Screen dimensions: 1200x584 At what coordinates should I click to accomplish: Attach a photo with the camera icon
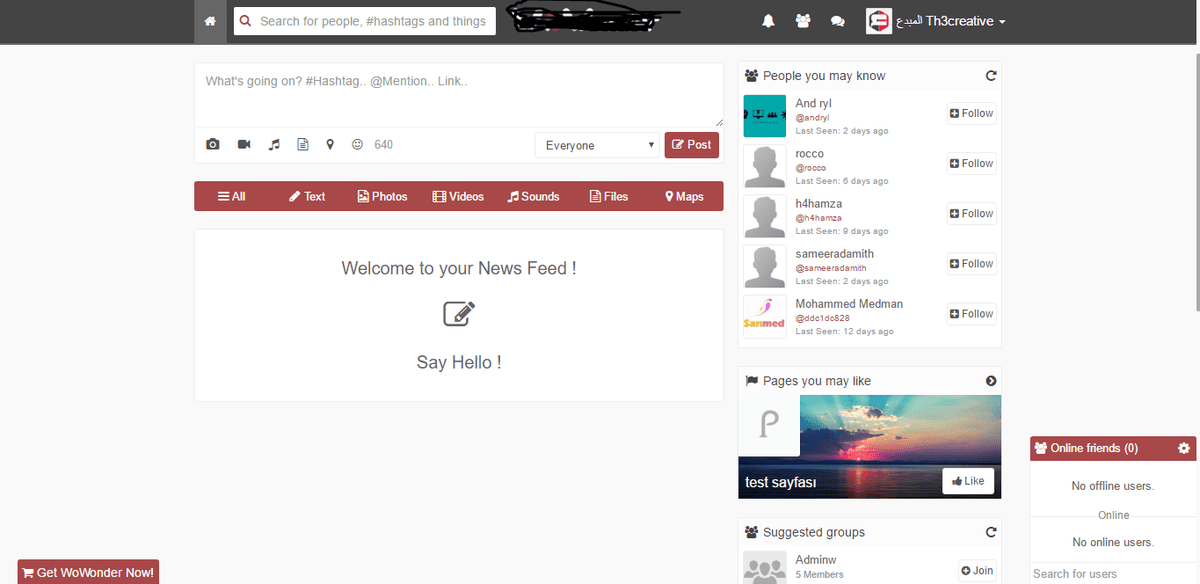click(x=213, y=145)
